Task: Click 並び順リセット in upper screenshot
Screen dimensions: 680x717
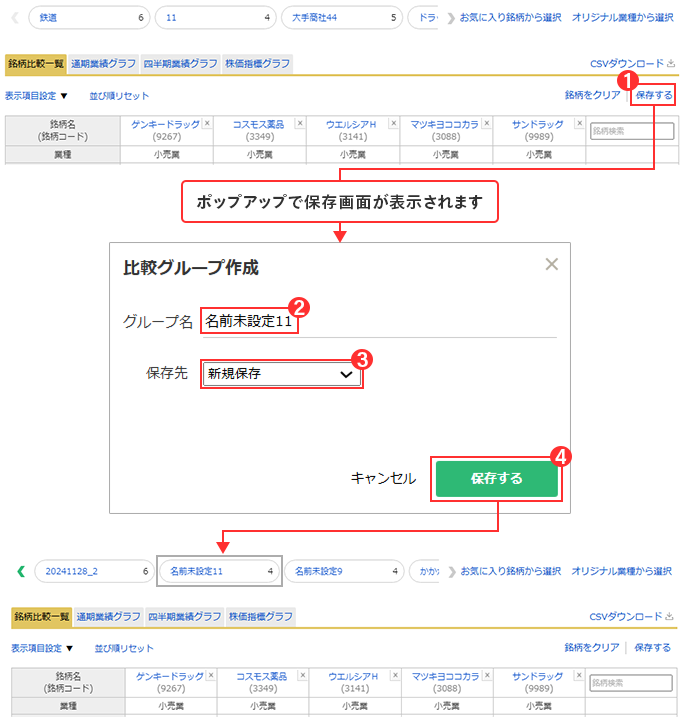Action: point(119,96)
